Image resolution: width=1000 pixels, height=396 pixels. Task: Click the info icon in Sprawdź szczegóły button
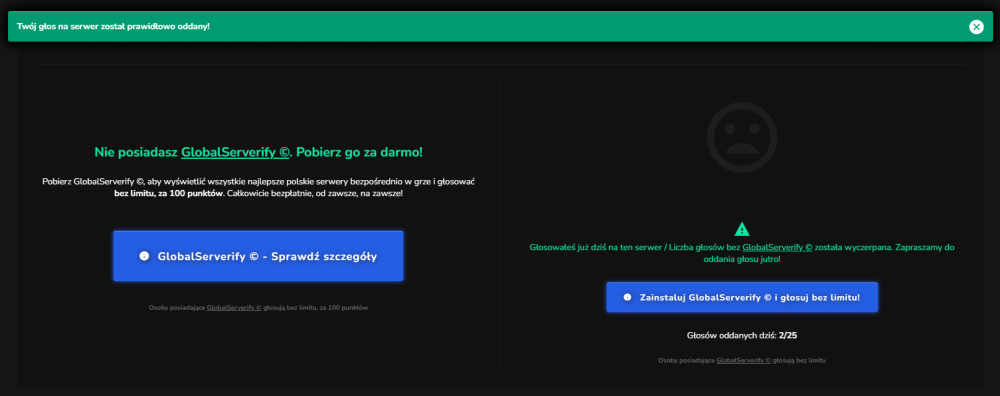coord(144,256)
